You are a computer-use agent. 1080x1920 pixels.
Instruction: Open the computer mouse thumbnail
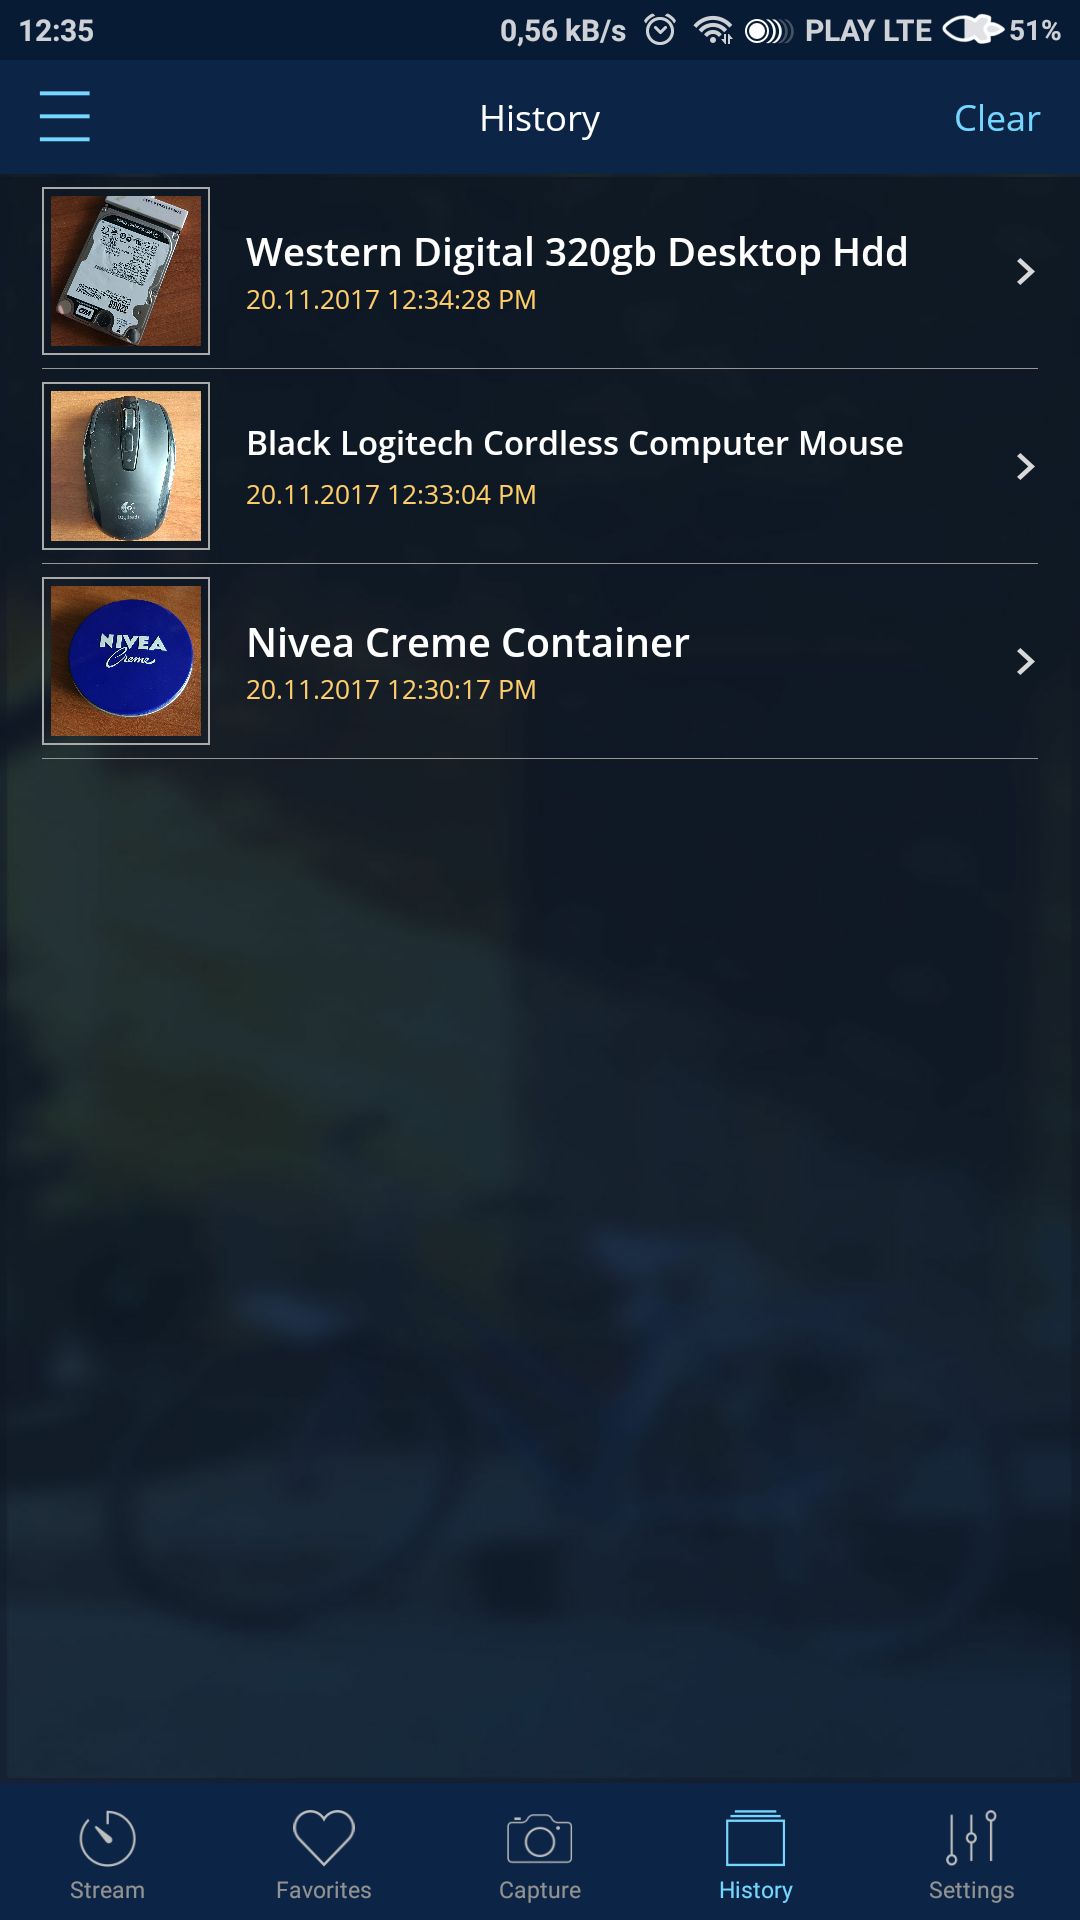[x=126, y=466]
